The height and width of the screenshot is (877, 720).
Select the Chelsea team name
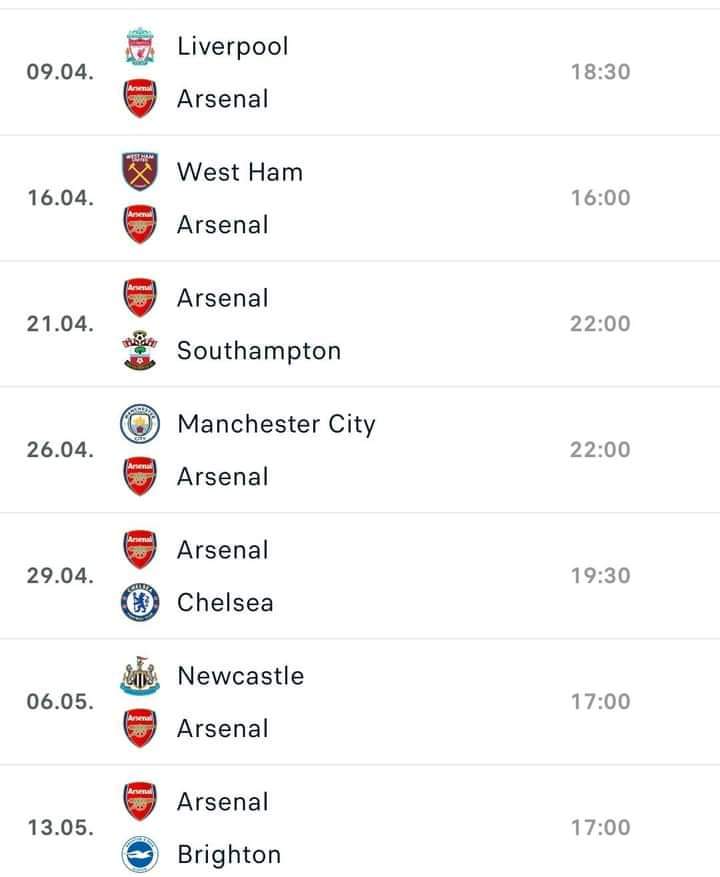[x=225, y=603]
